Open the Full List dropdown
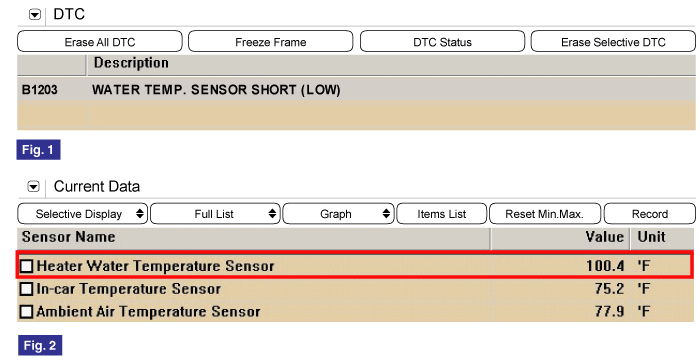700x363 pixels. 215,214
